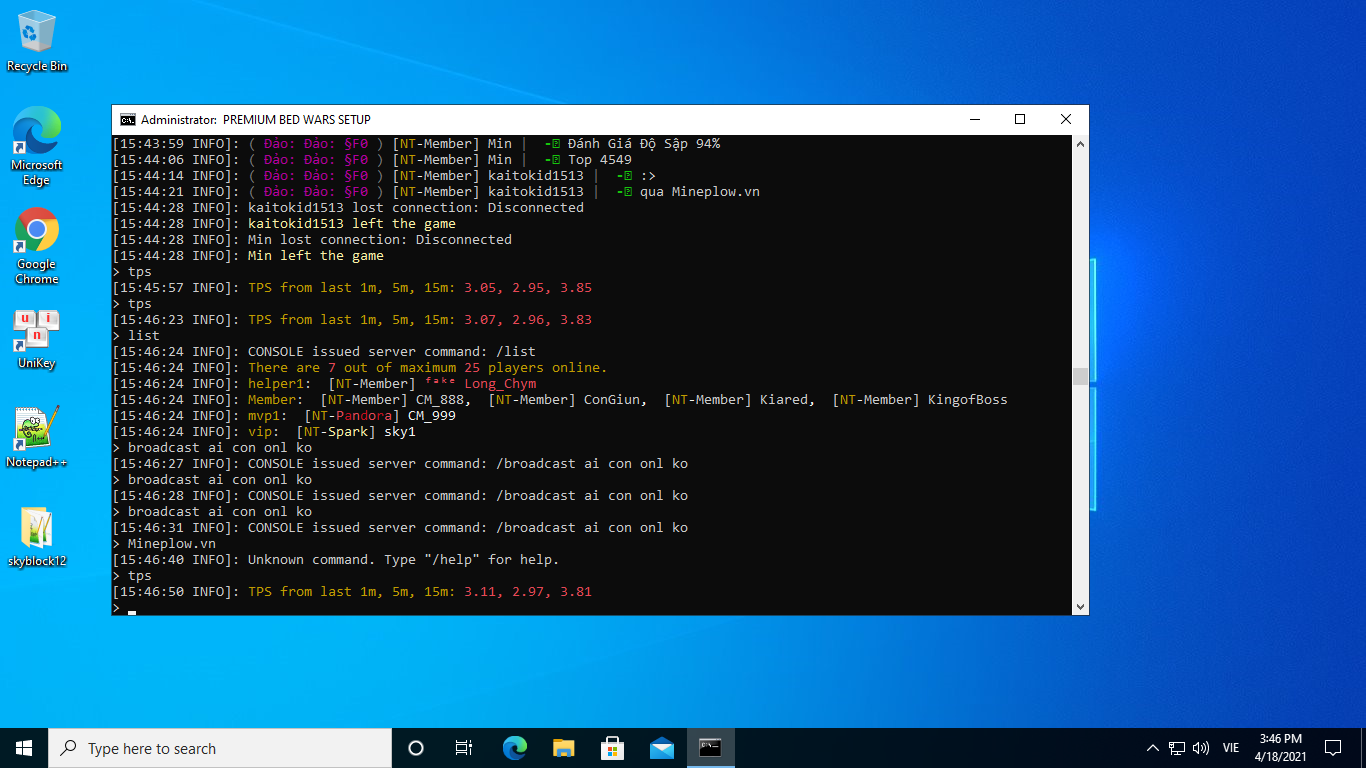The height and width of the screenshot is (768, 1366).
Task: Click the console window's system menu icon
Action: tap(128, 120)
